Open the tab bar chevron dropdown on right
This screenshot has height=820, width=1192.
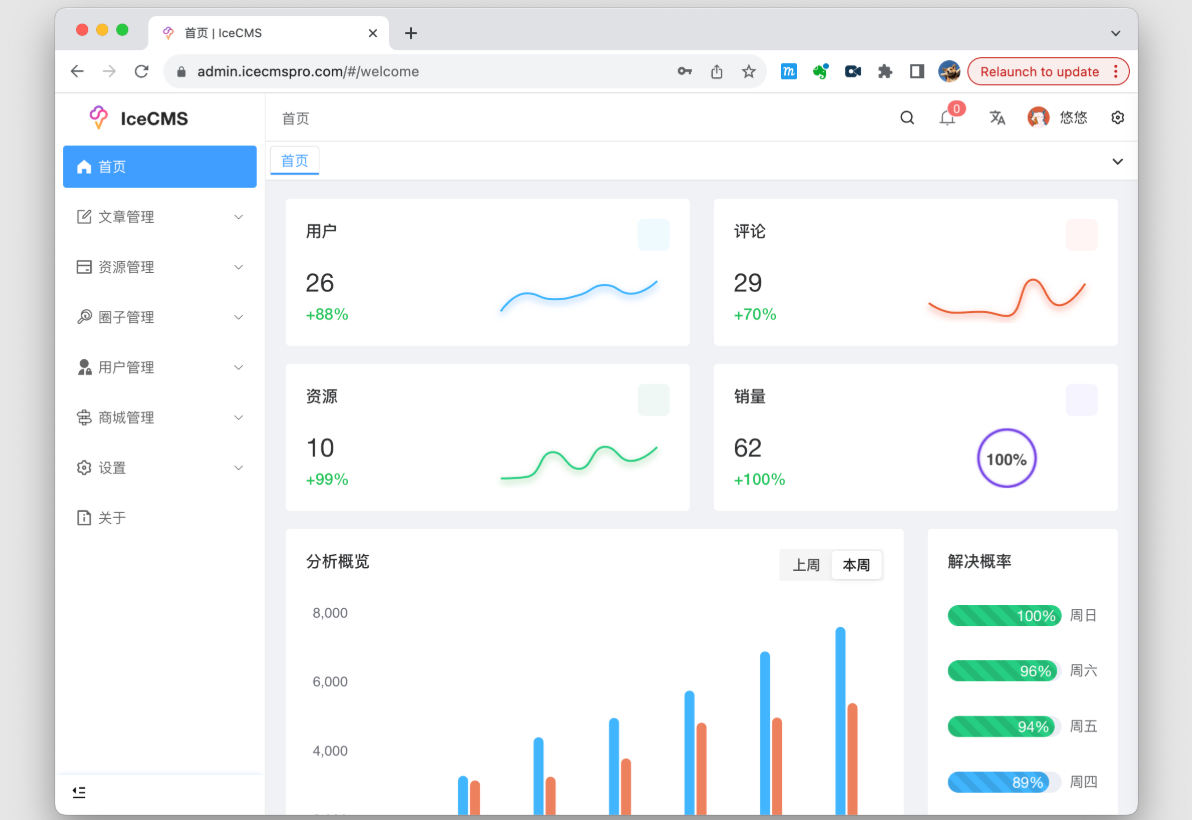pyautogui.click(x=1117, y=160)
